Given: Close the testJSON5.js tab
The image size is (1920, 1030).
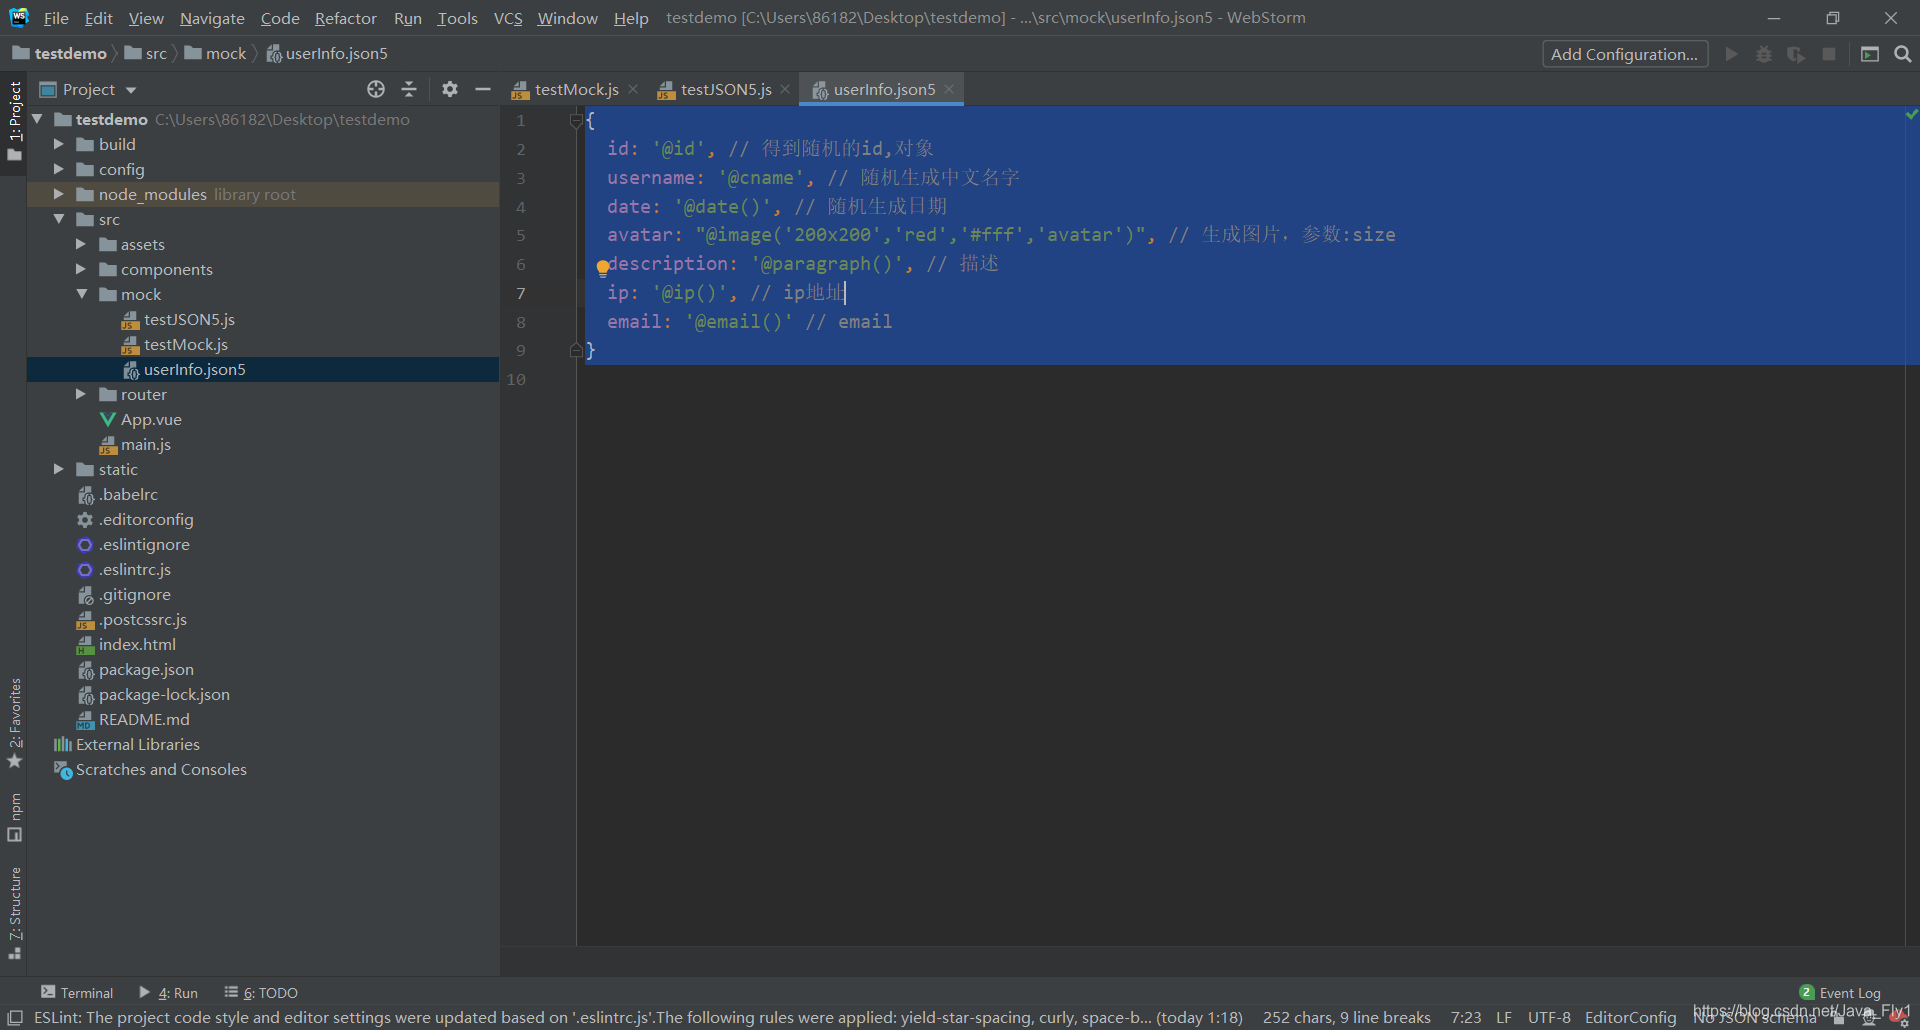Looking at the screenshot, I should point(785,89).
